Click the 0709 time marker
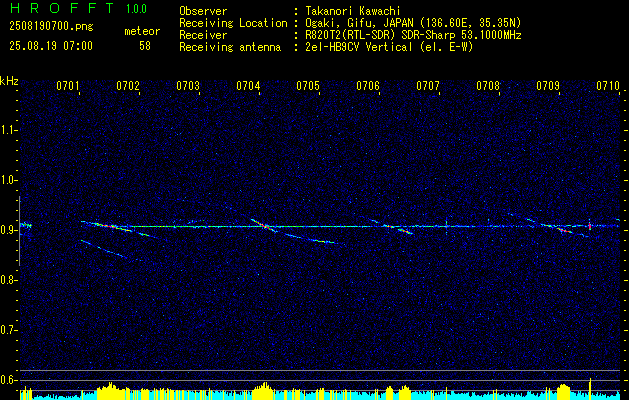The height and width of the screenshot is (400, 629). click(548, 85)
